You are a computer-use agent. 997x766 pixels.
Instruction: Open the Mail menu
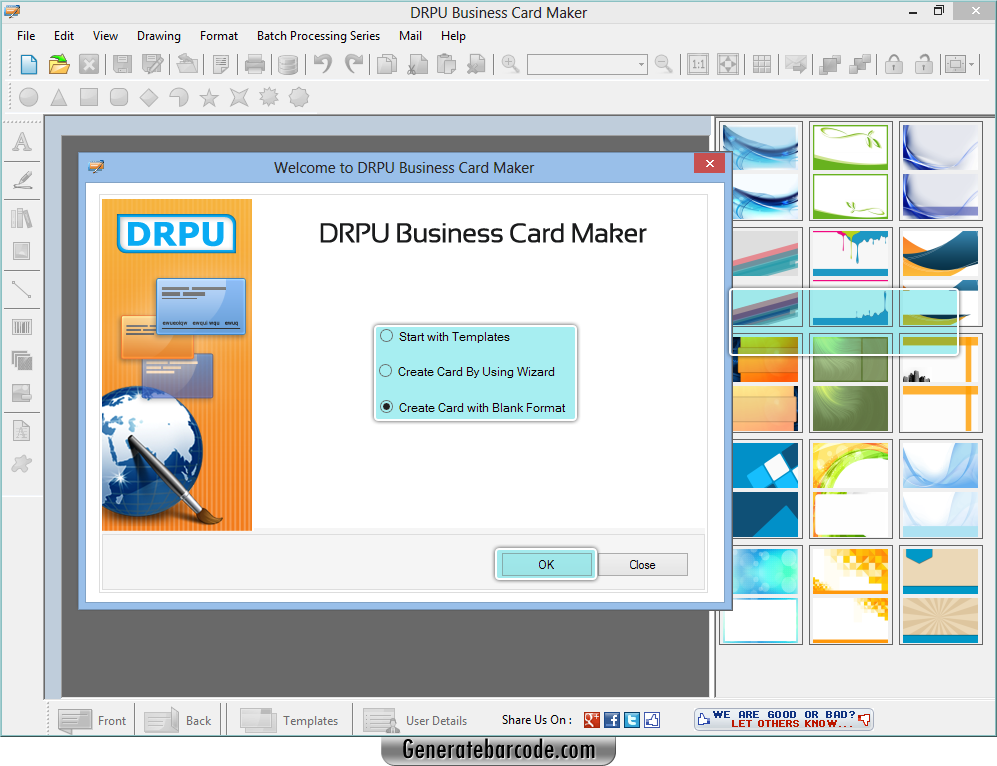[x=410, y=36]
